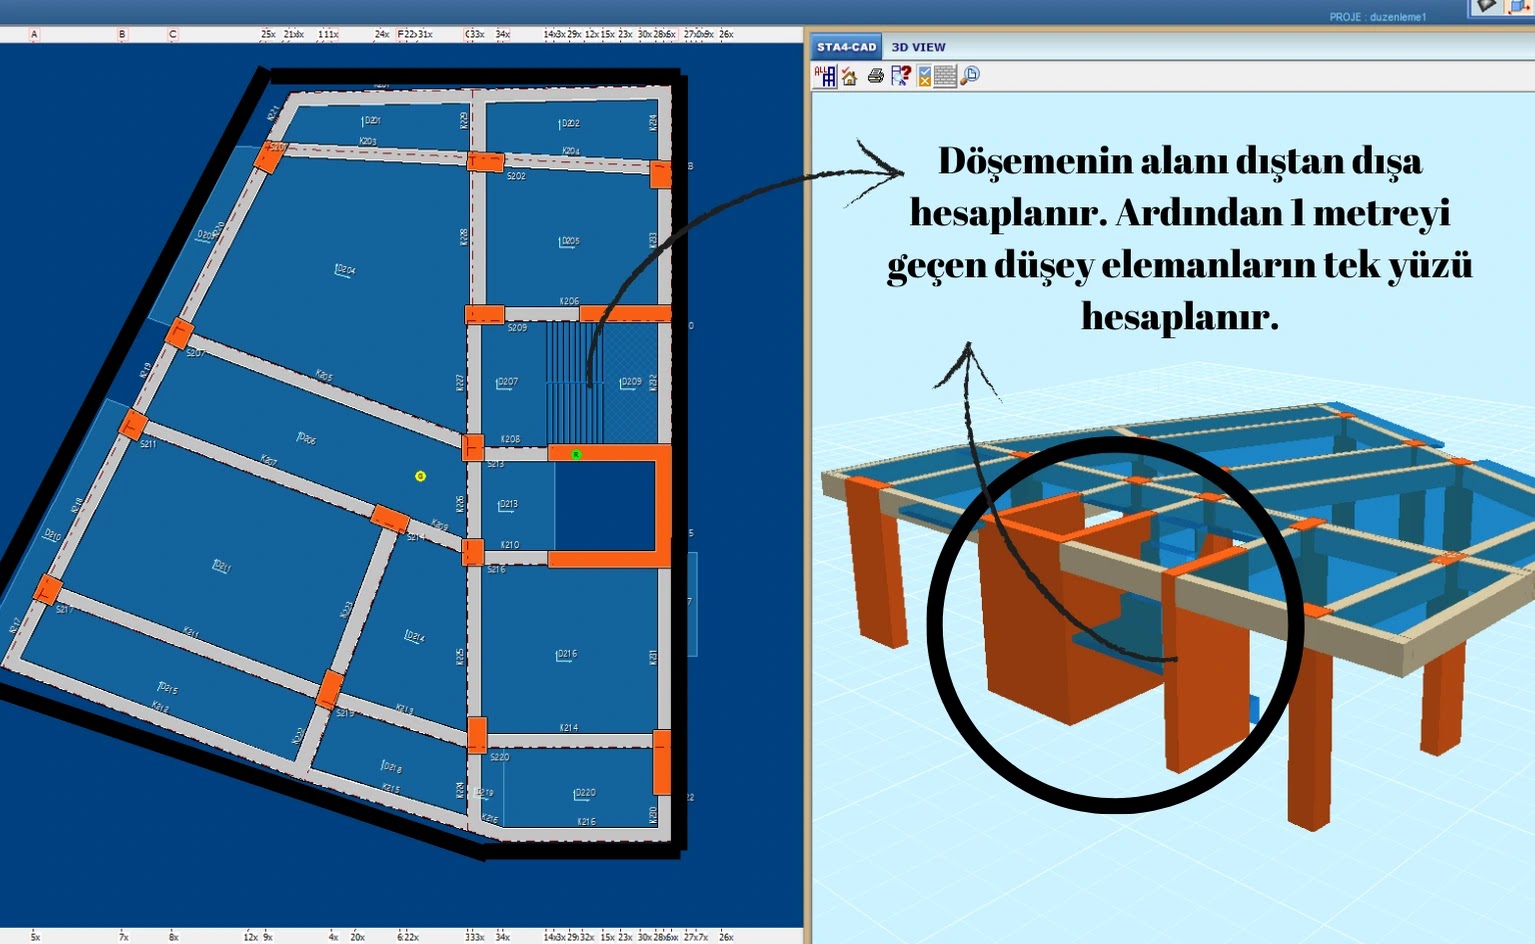Click beam label K205
Image resolution: width=1535 pixels, height=944 pixels.
tap(324, 376)
